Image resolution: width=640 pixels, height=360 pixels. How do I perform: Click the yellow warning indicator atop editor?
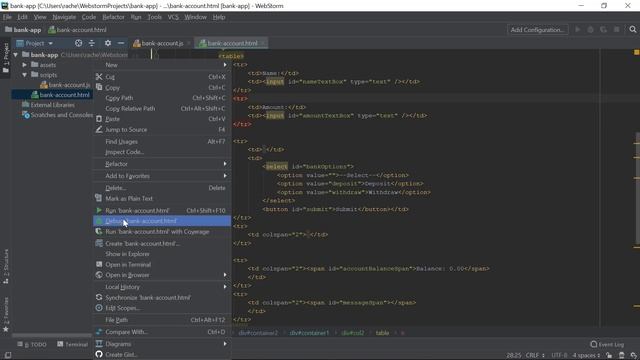[x=636, y=52]
